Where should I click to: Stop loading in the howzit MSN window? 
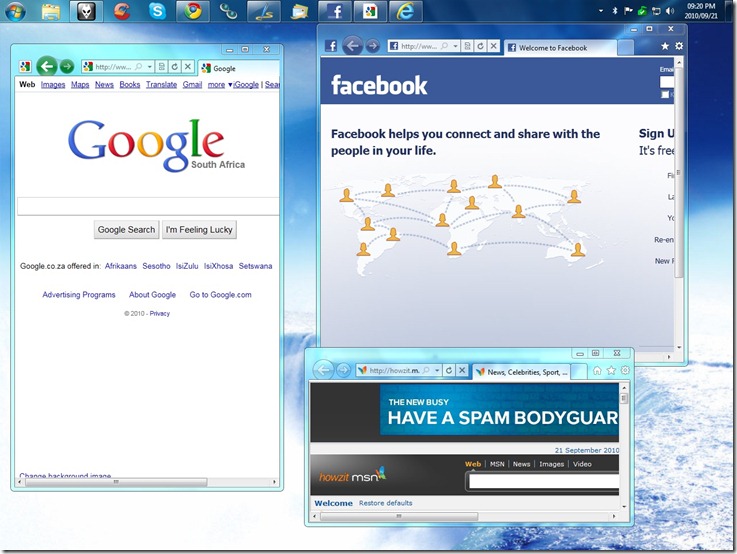click(462, 370)
